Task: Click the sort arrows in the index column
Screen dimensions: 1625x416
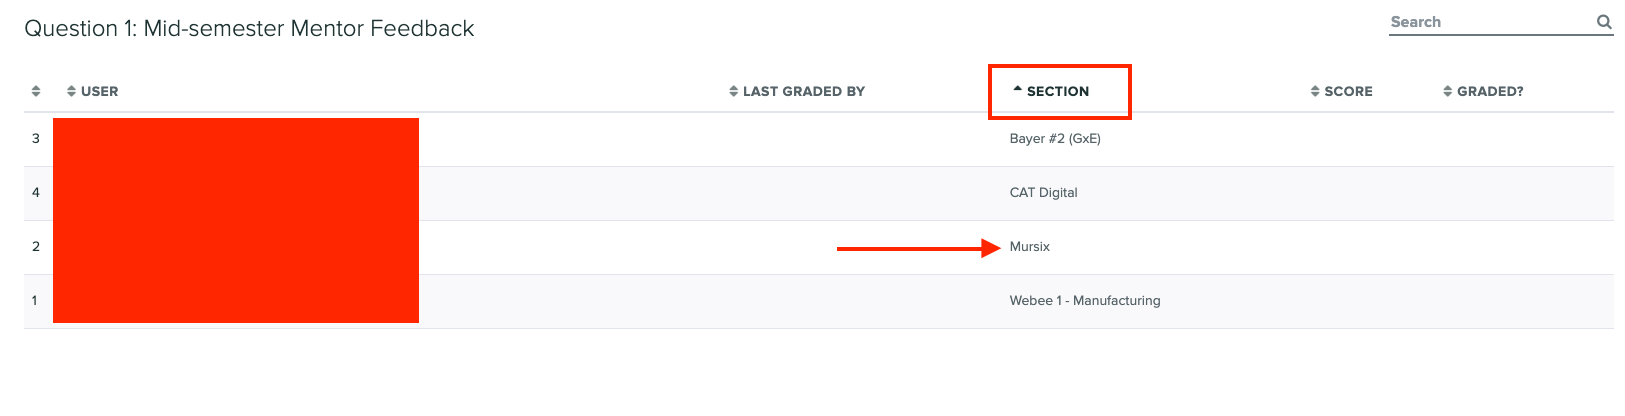Action: (x=36, y=91)
